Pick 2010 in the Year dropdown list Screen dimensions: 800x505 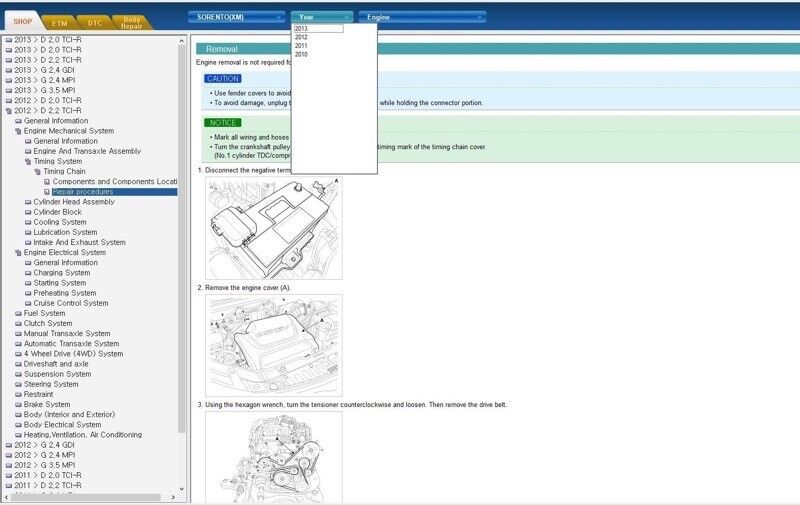[x=302, y=55]
